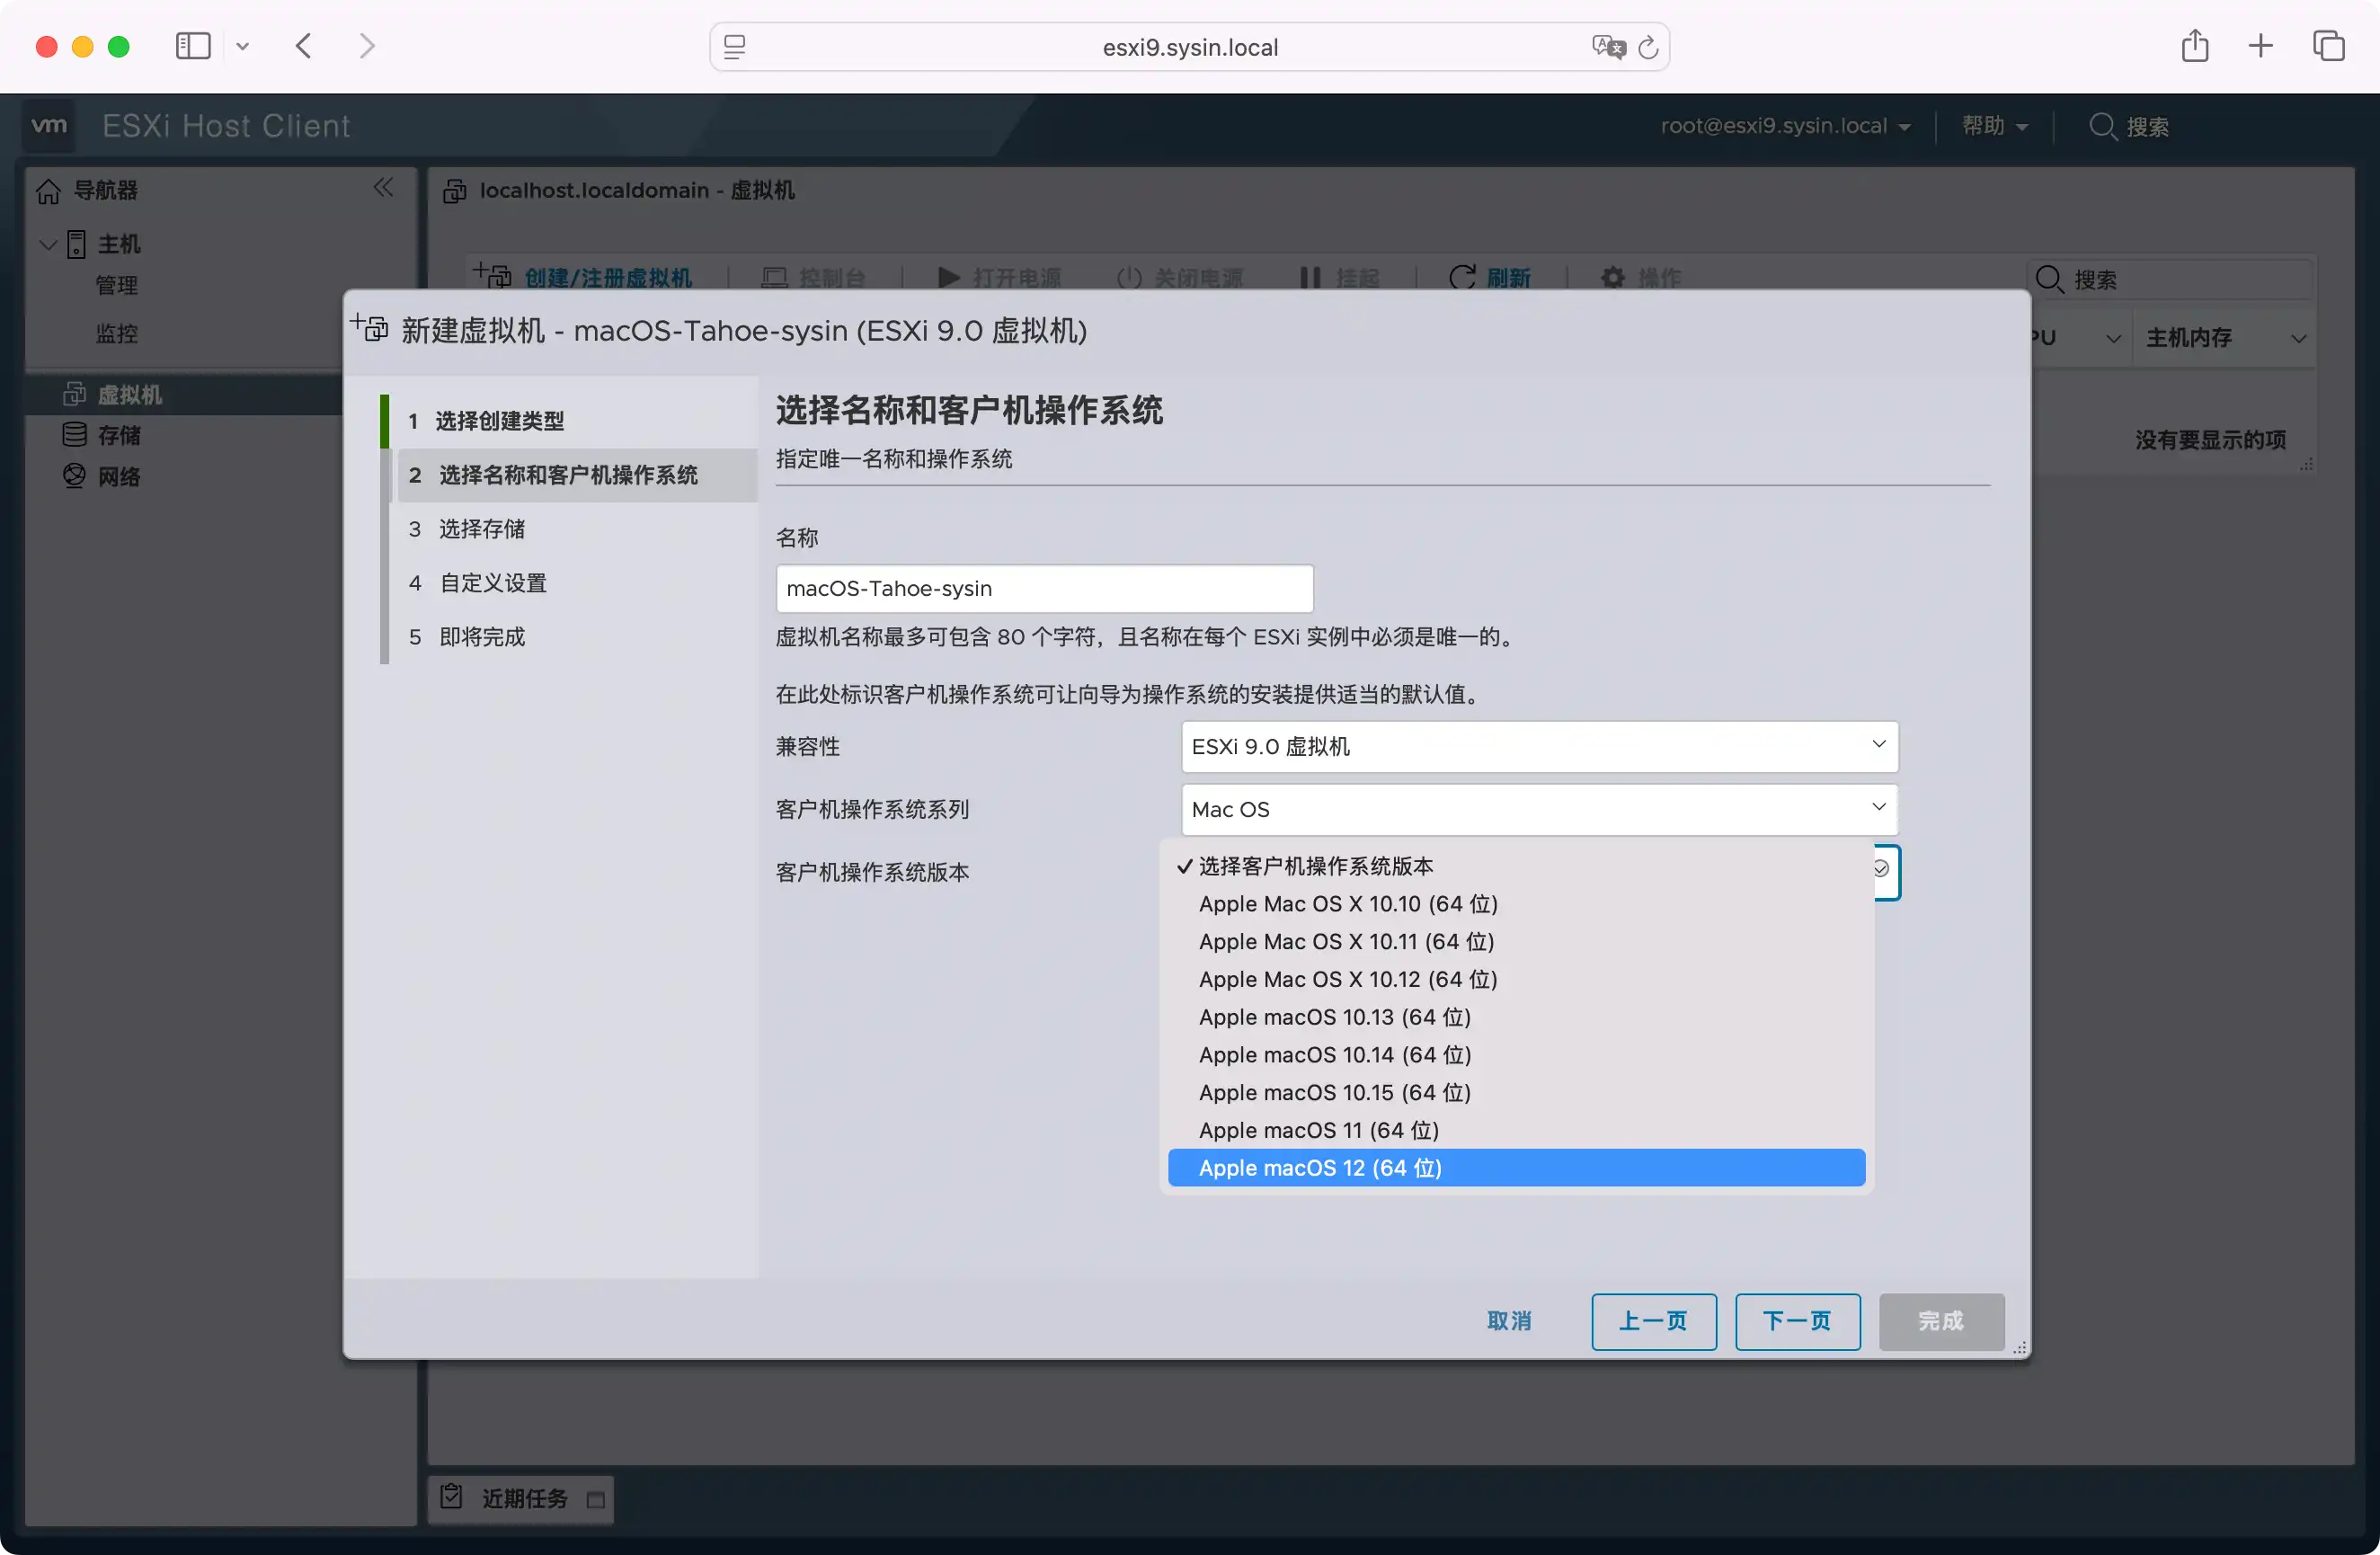Open the Mac OS guest family dropdown
The image size is (2380, 1555).
(x=1538, y=809)
